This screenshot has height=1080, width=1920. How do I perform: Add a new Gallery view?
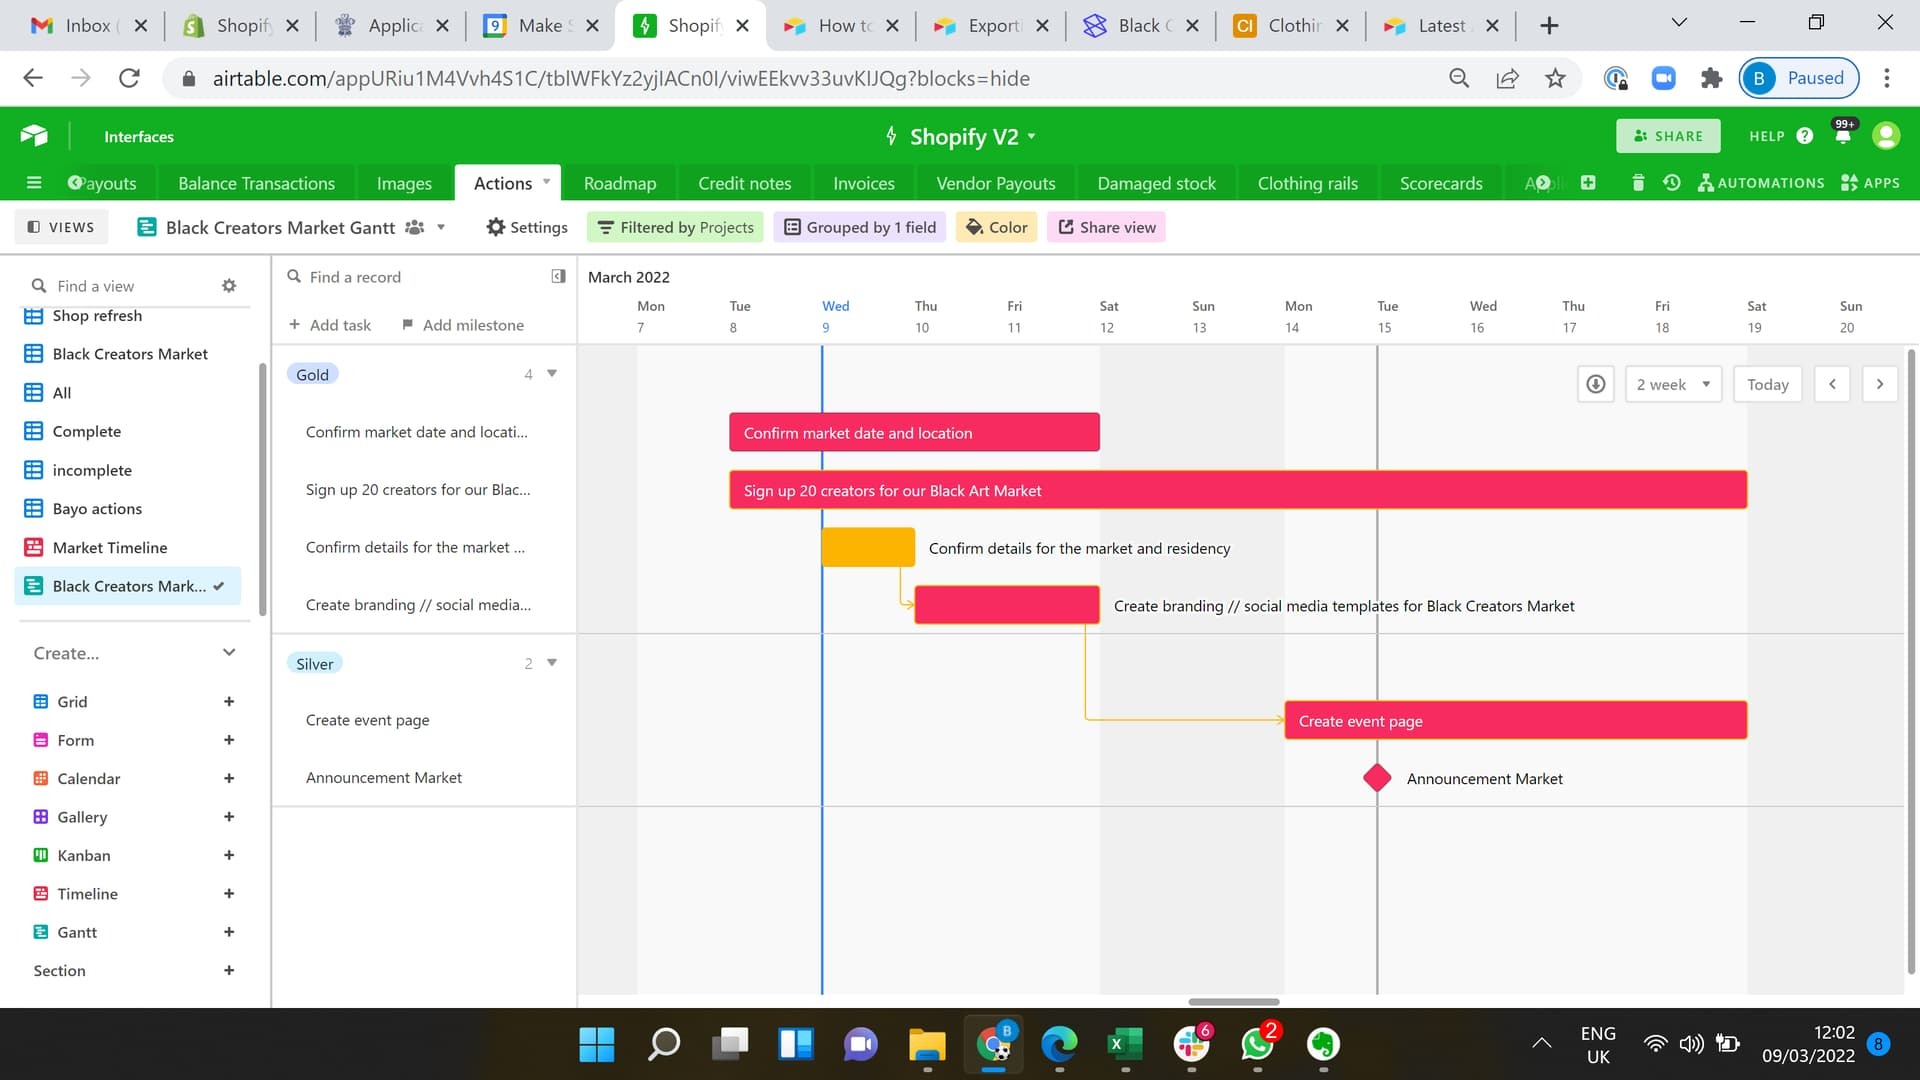point(229,817)
